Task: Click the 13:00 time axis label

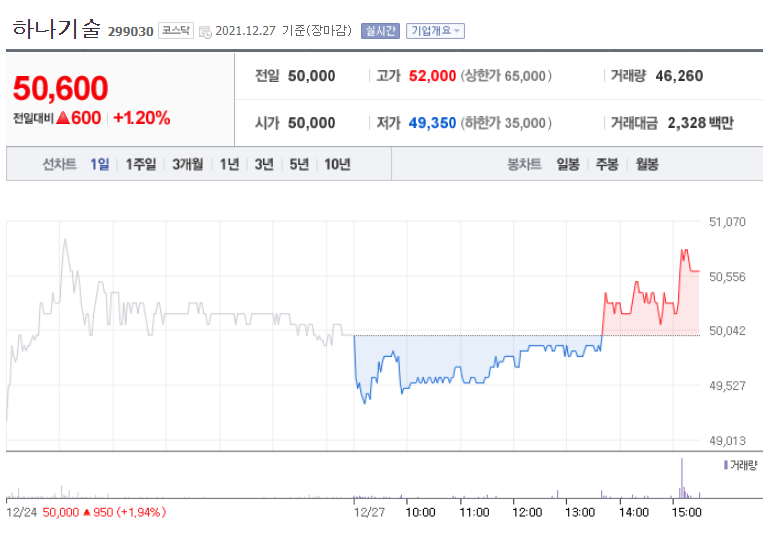Action: [x=580, y=512]
